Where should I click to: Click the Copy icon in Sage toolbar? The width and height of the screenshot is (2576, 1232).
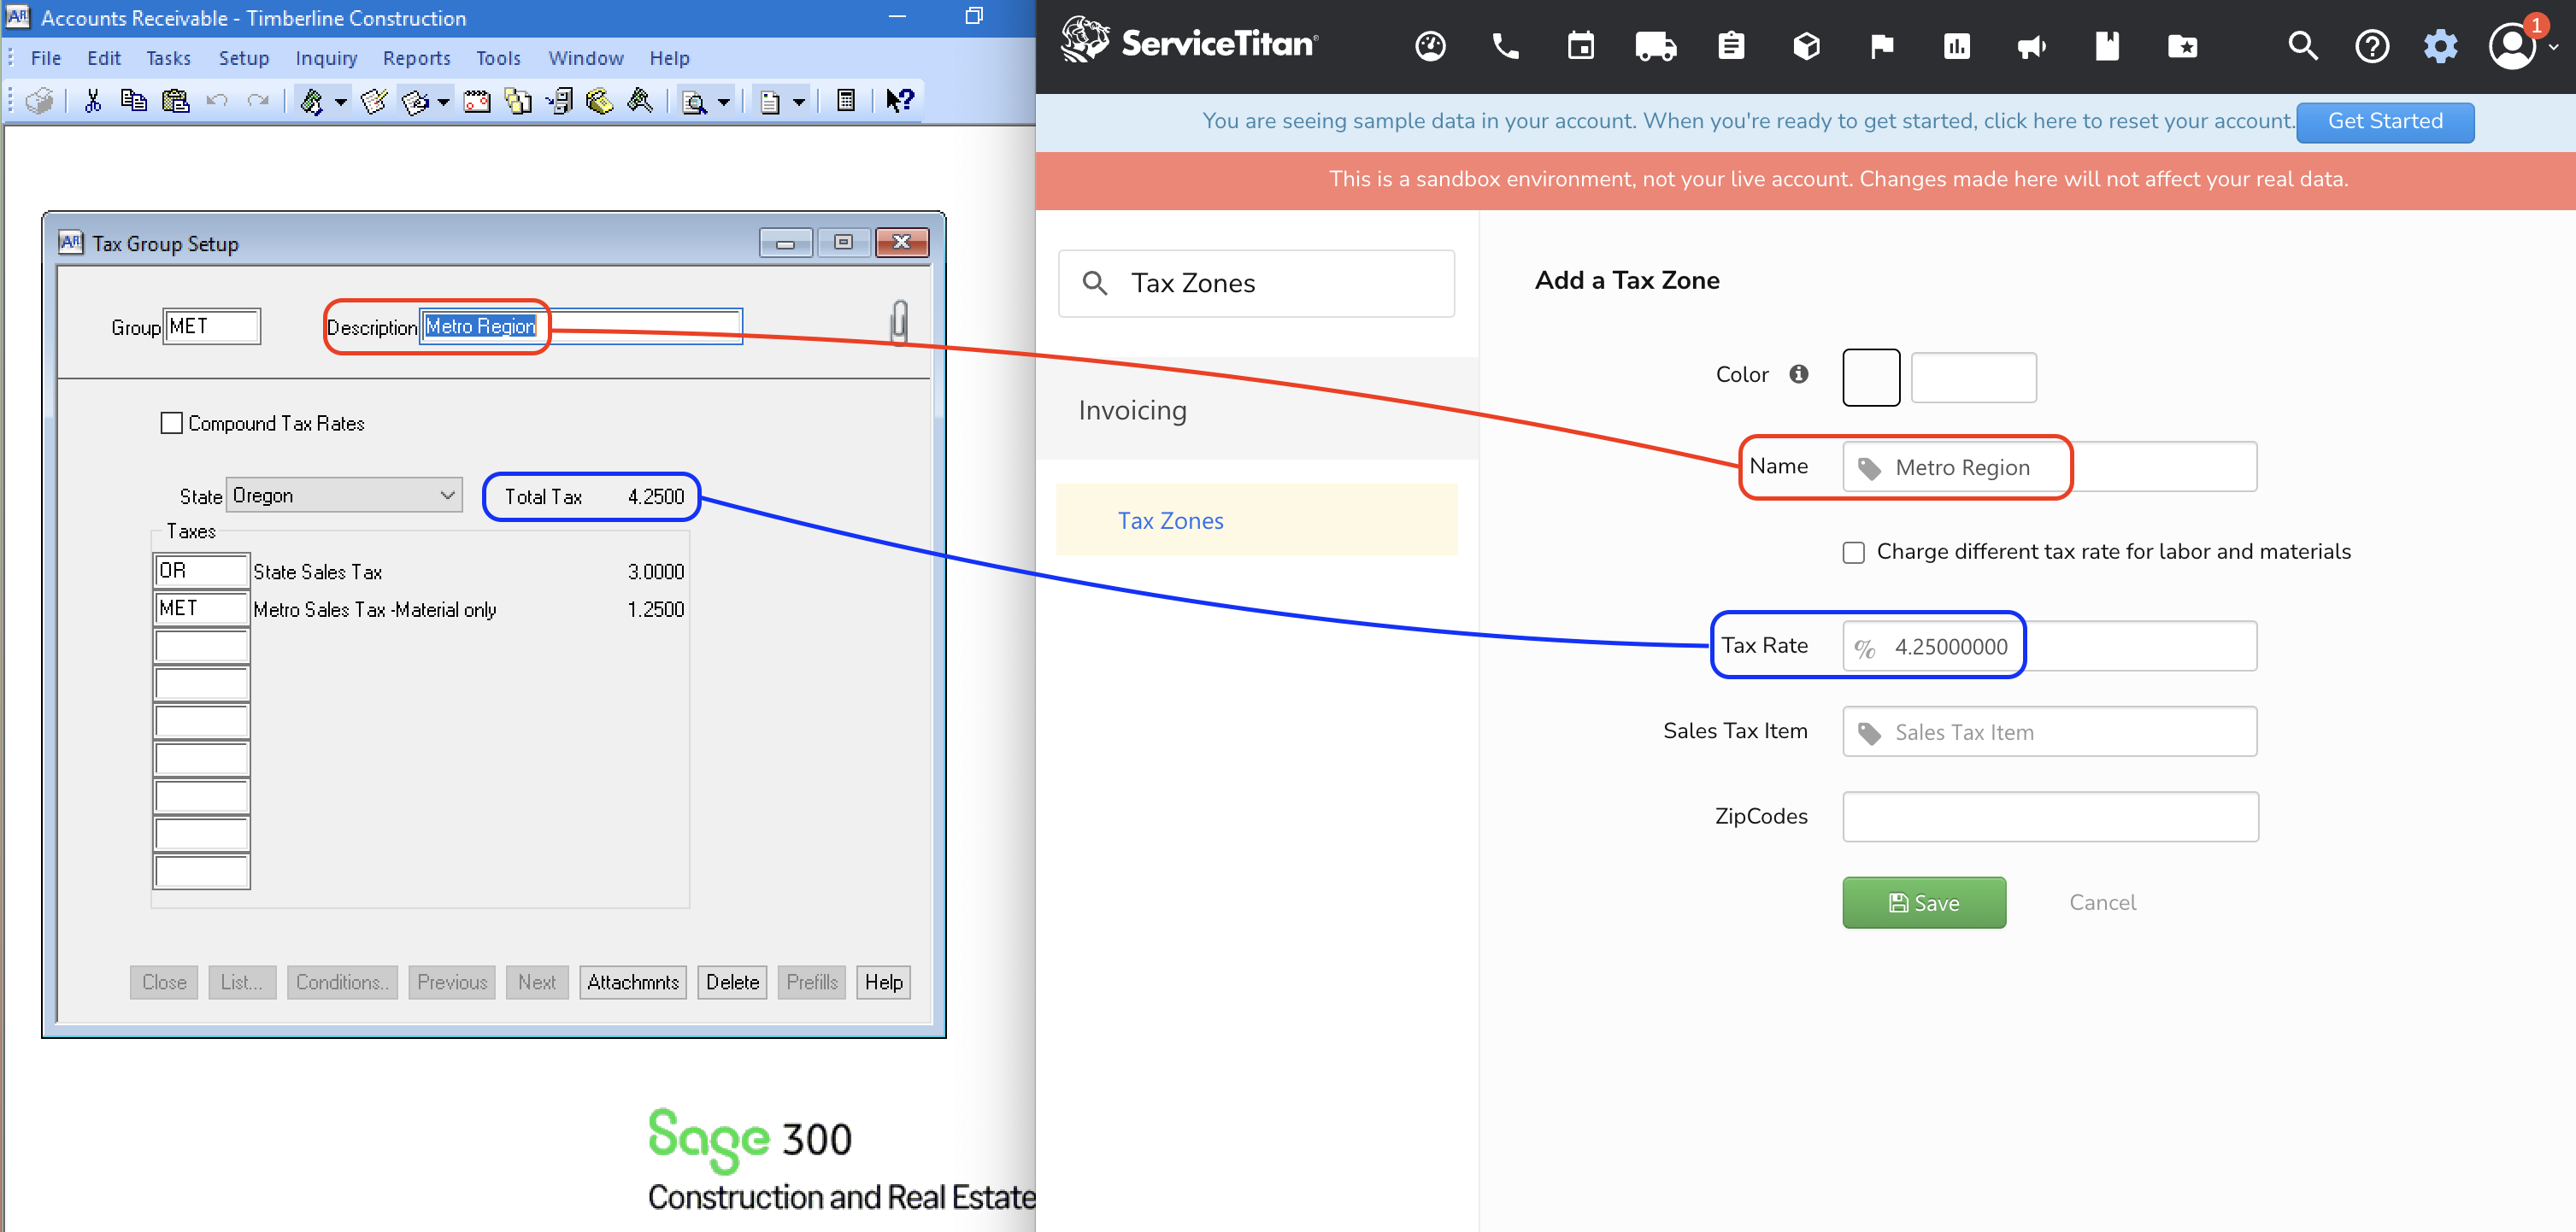(x=133, y=101)
